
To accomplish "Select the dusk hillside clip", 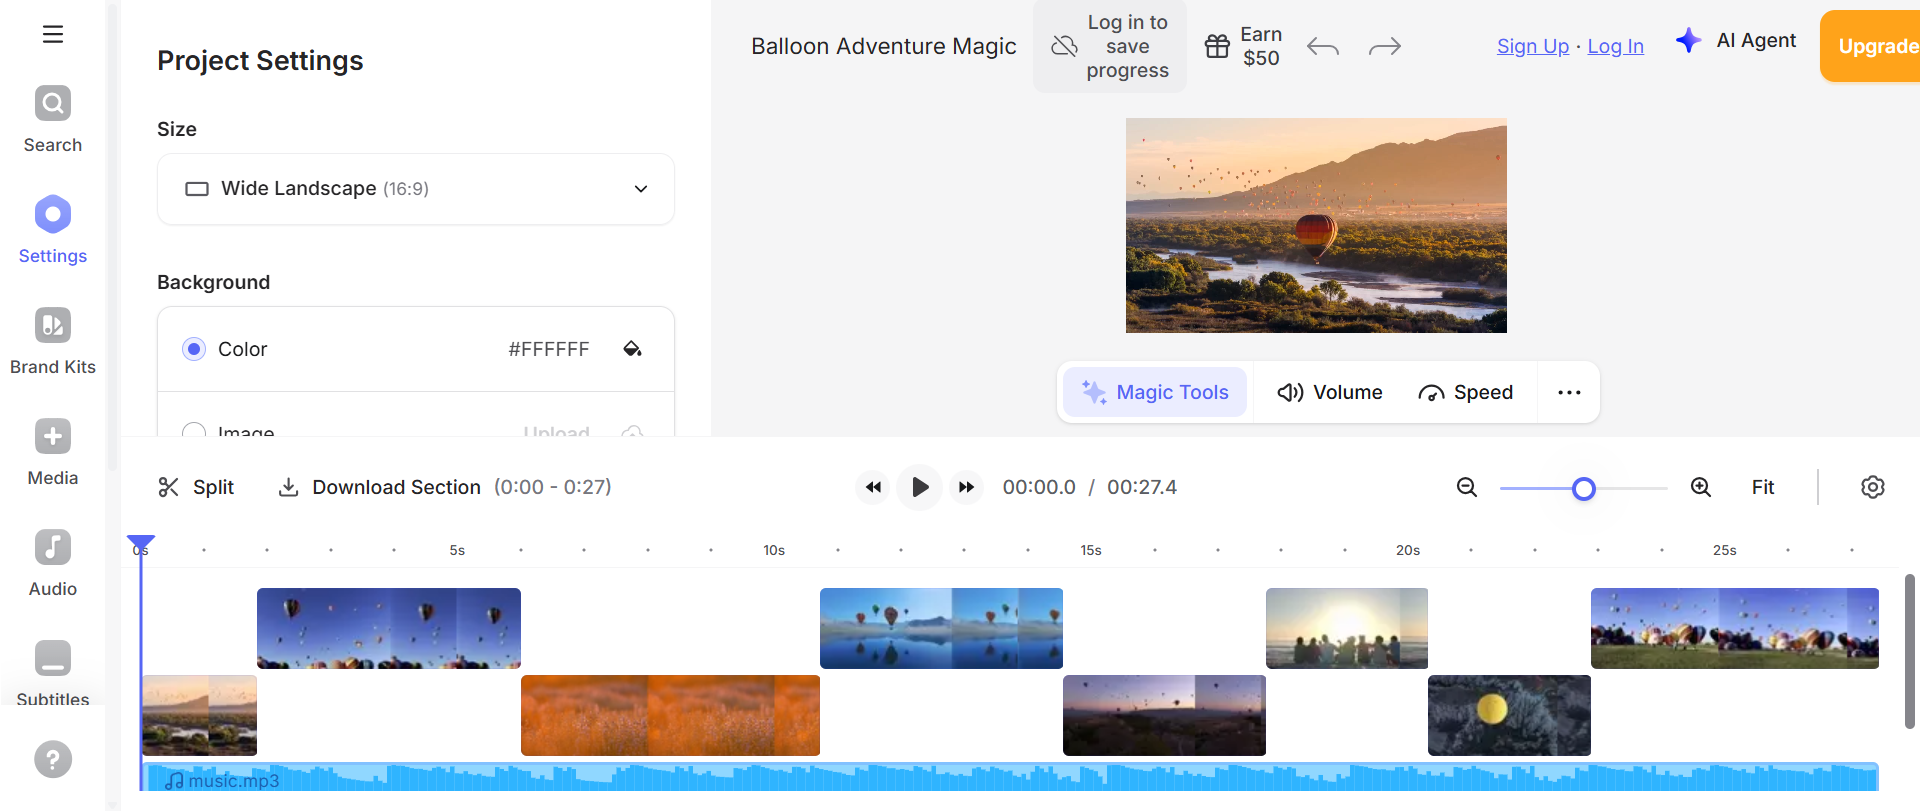I will point(1164,715).
